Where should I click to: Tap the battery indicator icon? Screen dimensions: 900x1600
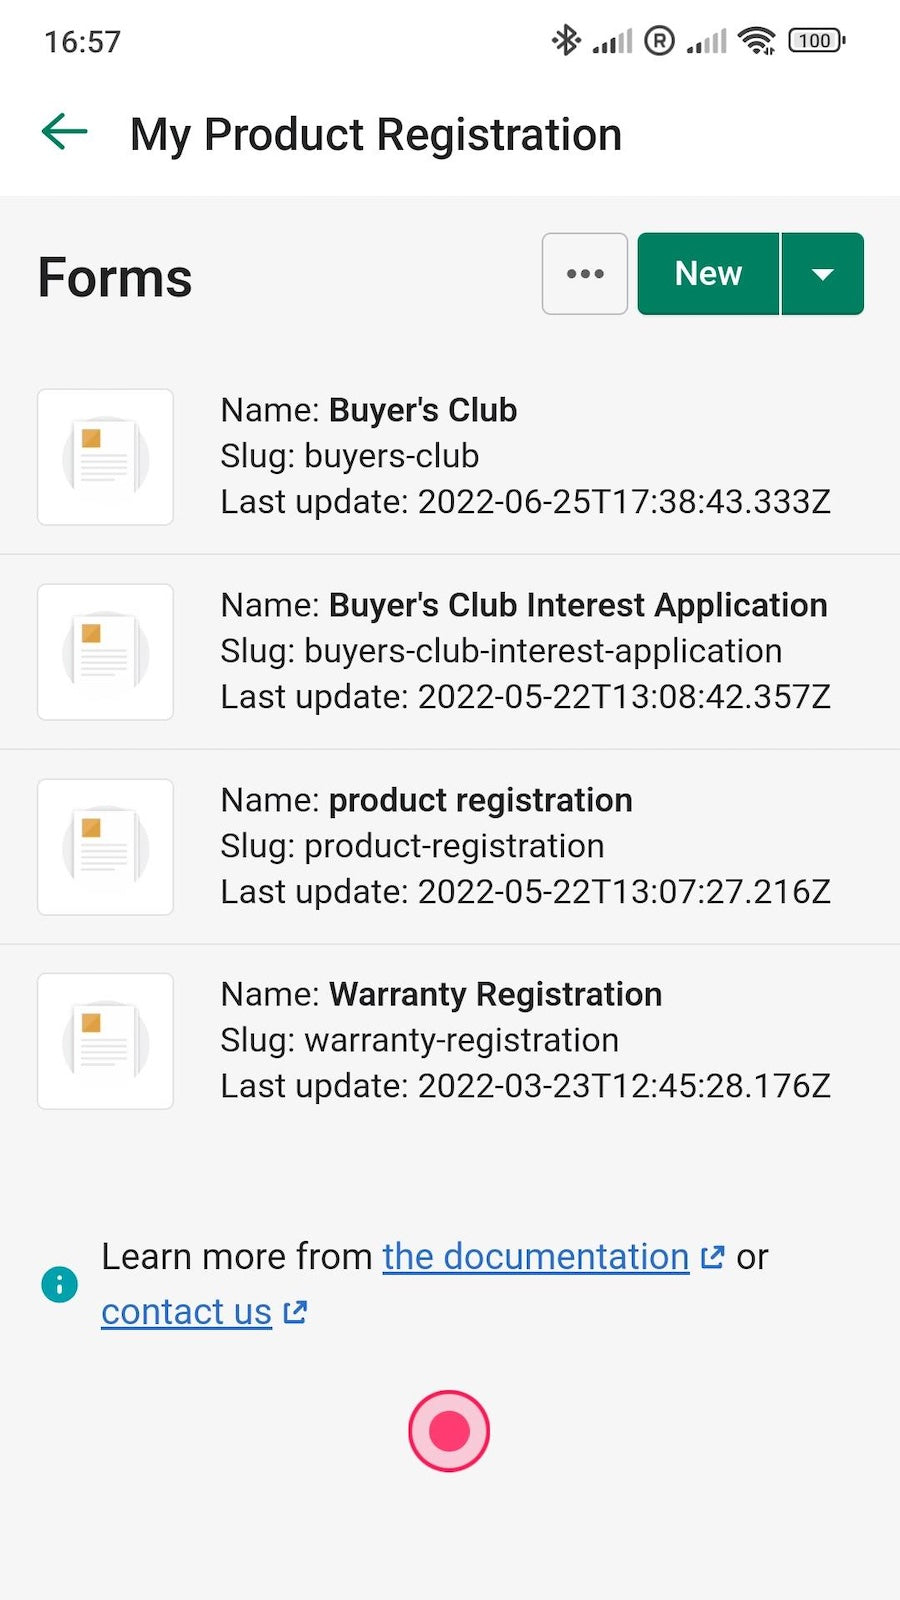click(817, 41)
